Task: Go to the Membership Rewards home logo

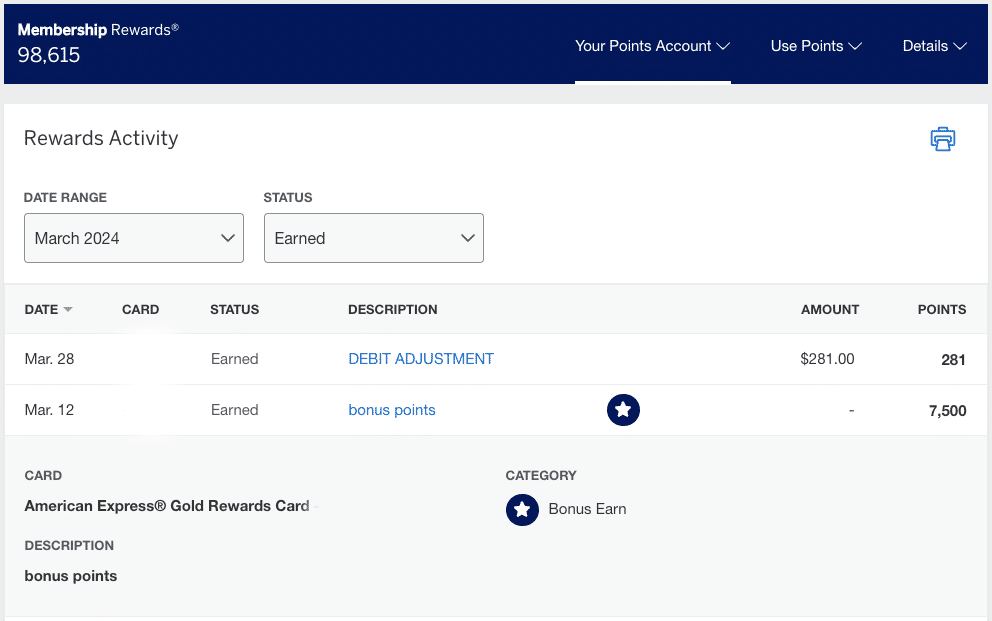Action: [98, 30]
